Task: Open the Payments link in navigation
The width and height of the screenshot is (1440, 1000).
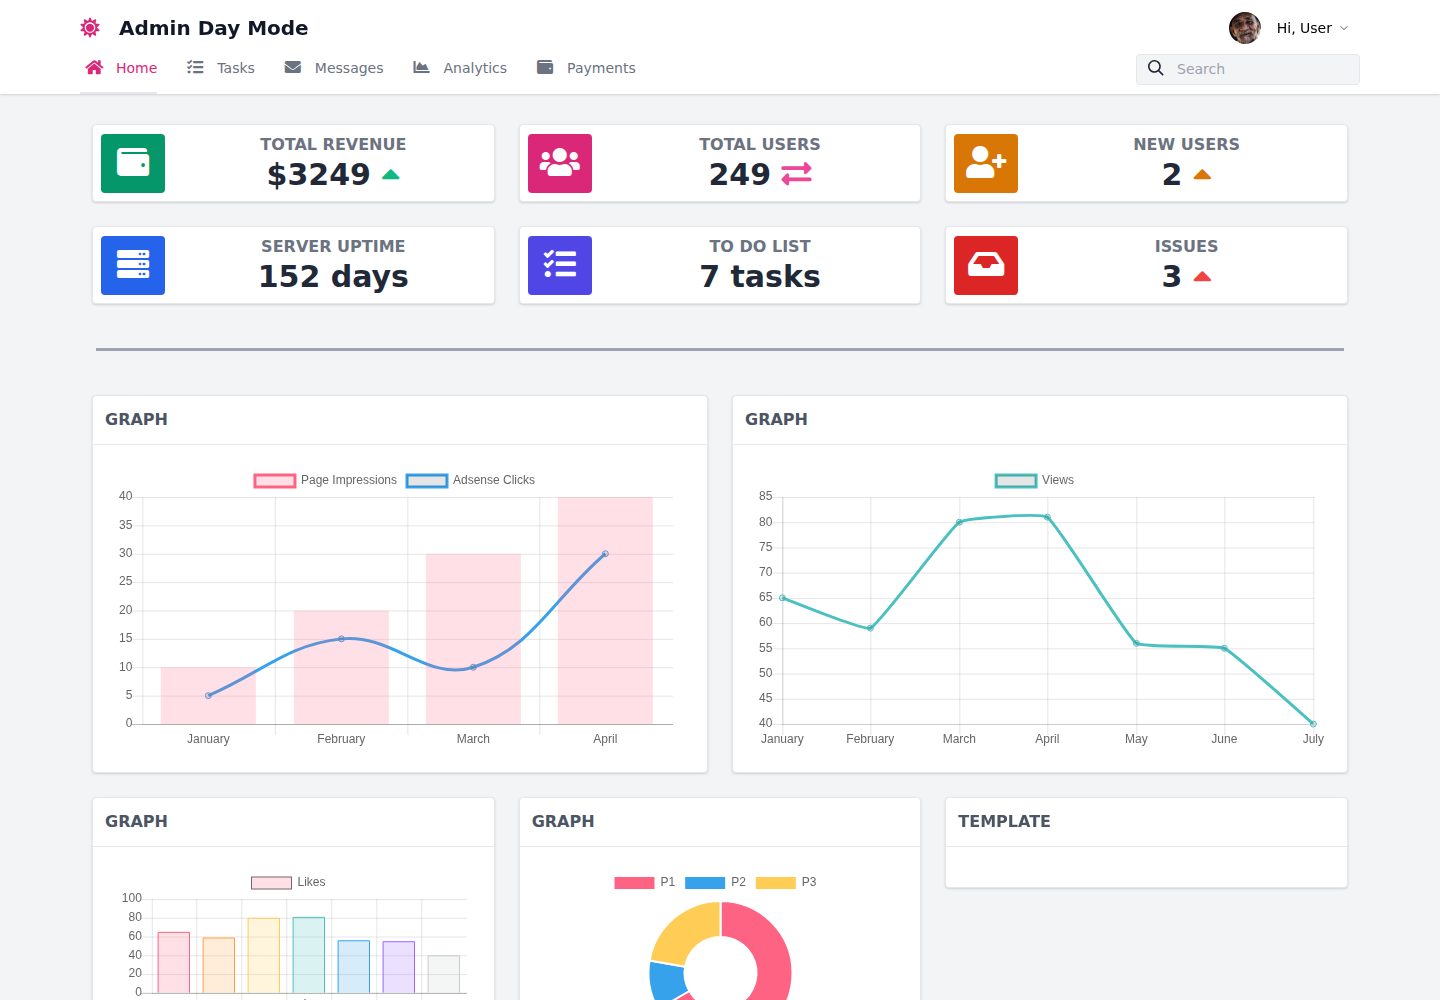Action: point(586,68)
